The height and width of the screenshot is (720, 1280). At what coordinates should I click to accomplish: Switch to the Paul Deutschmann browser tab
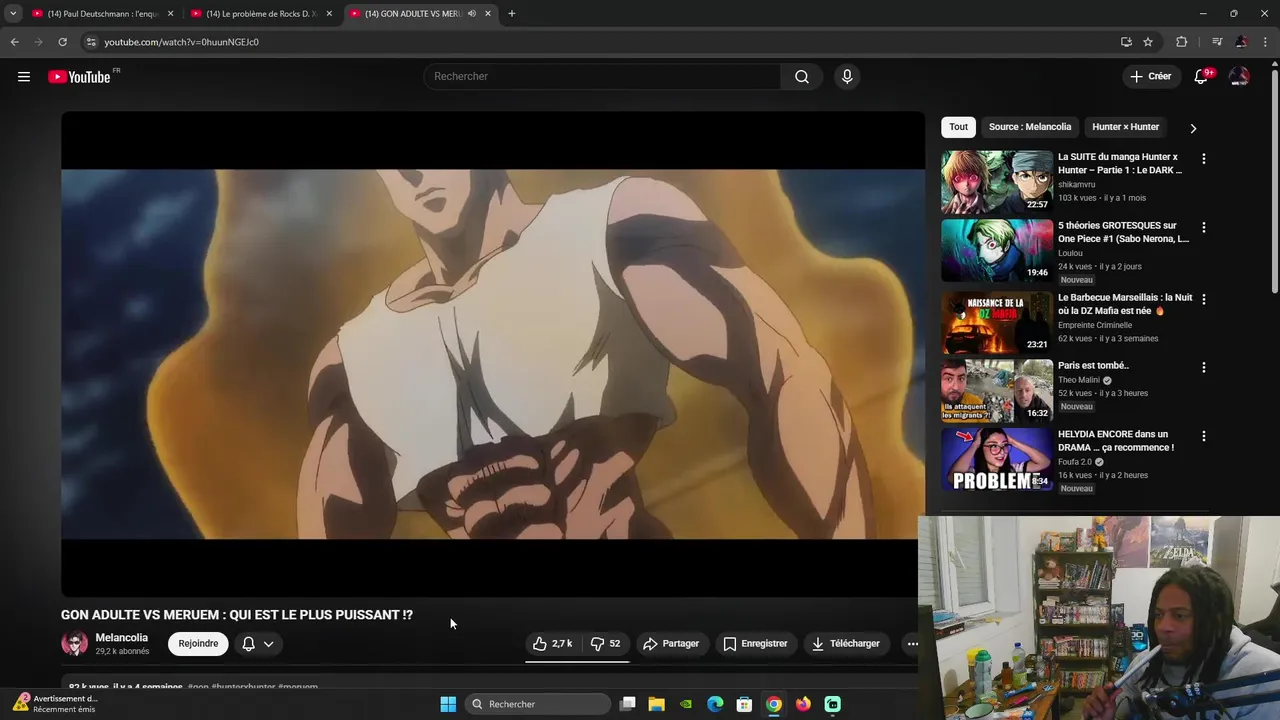pos(101,14)
